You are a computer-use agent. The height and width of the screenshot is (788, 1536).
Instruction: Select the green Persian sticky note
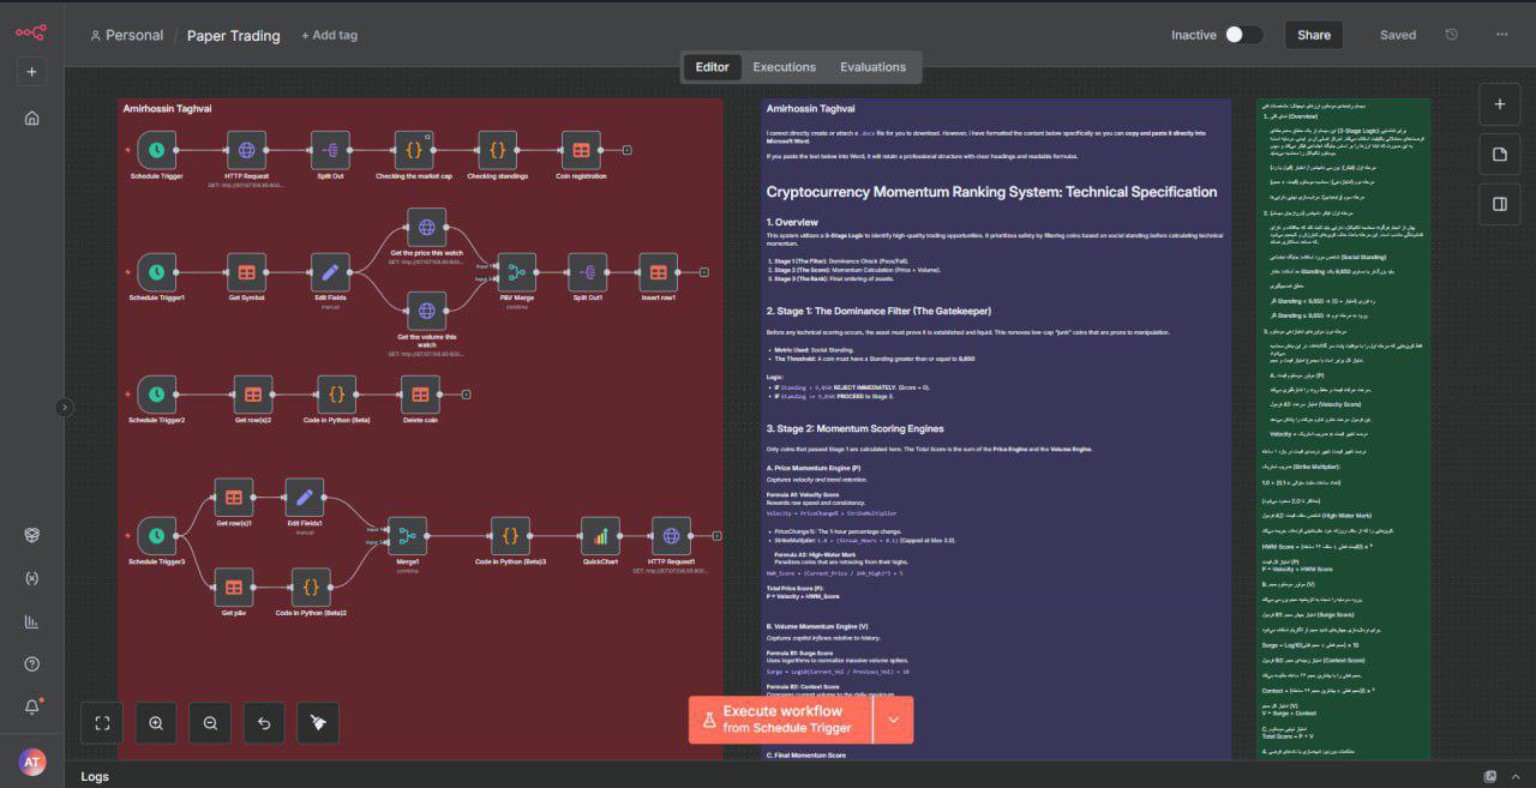(1343, 428)
